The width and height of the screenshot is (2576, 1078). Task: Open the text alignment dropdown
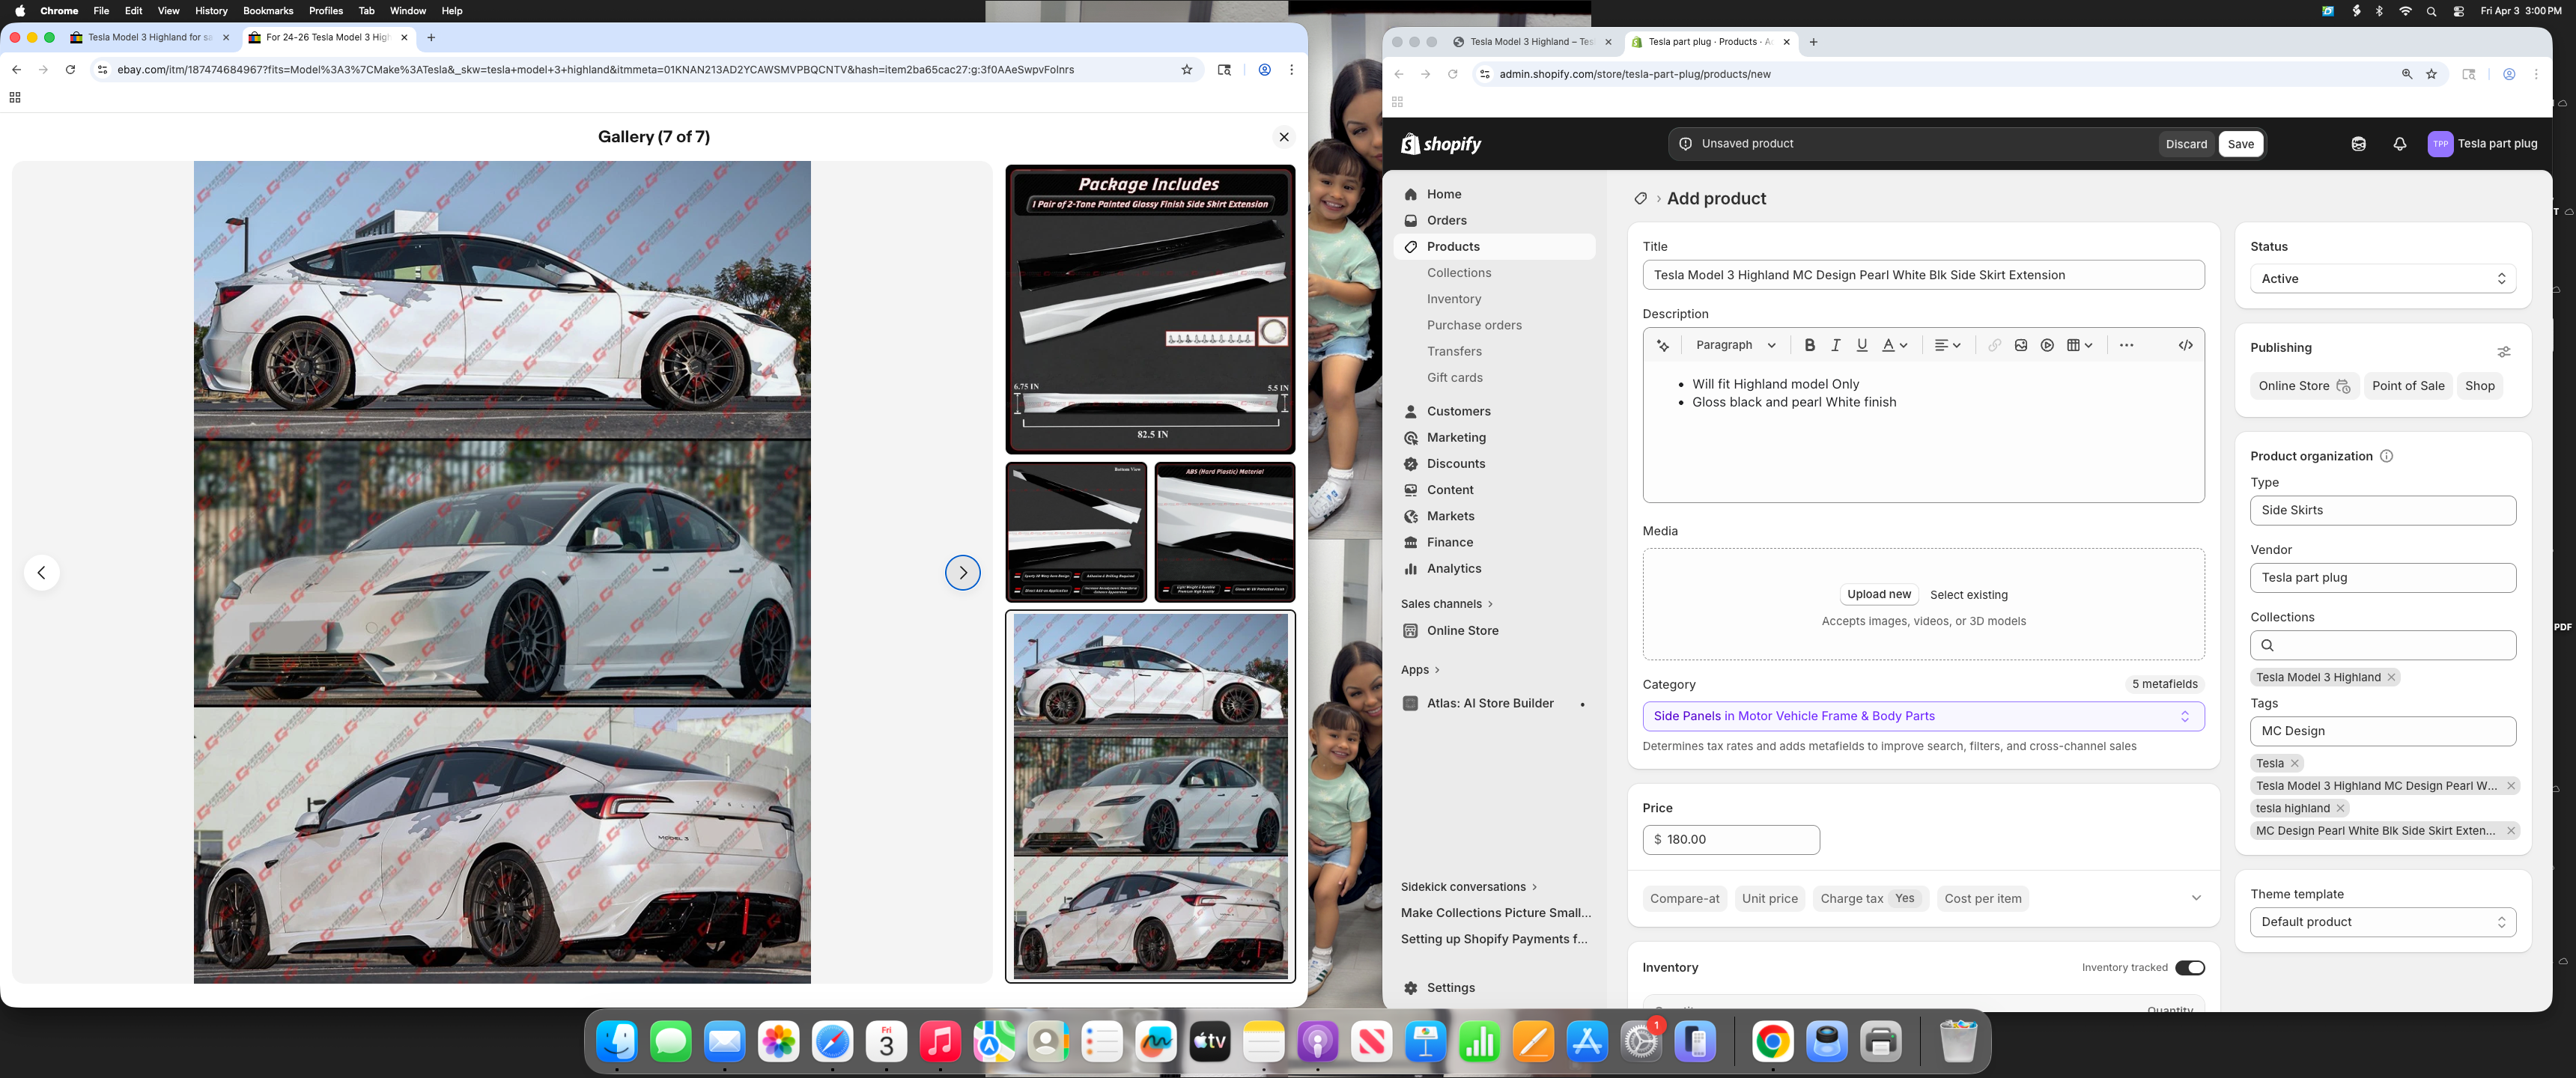[1947, 345]
